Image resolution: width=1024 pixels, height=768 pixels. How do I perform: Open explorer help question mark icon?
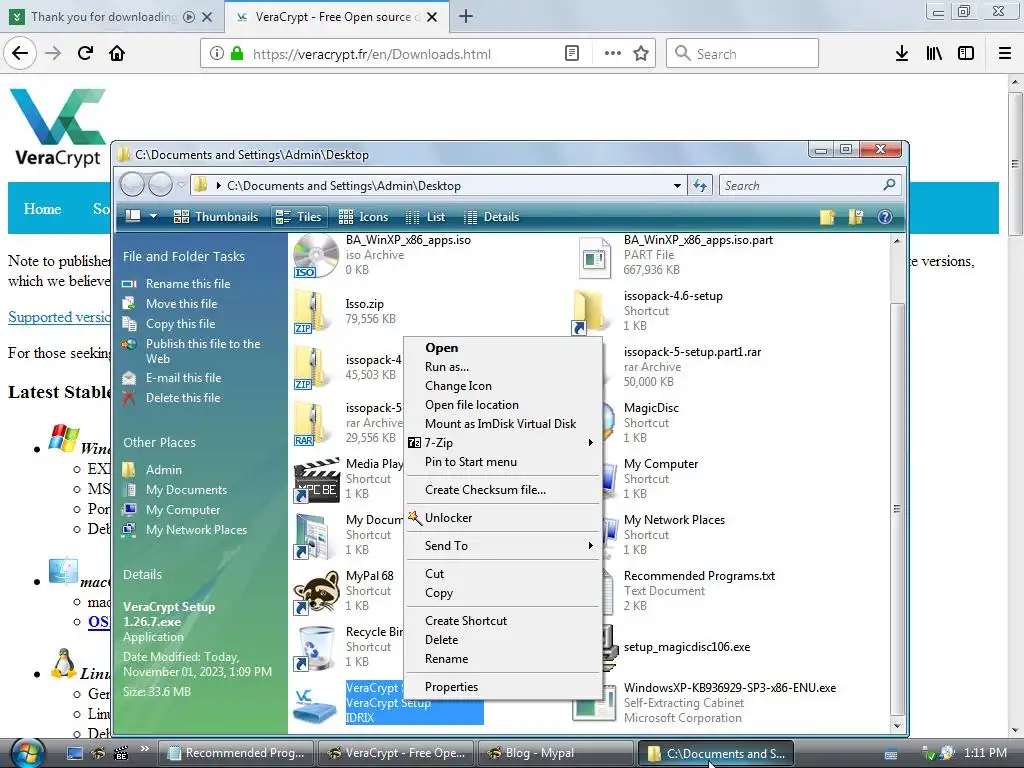885,217
